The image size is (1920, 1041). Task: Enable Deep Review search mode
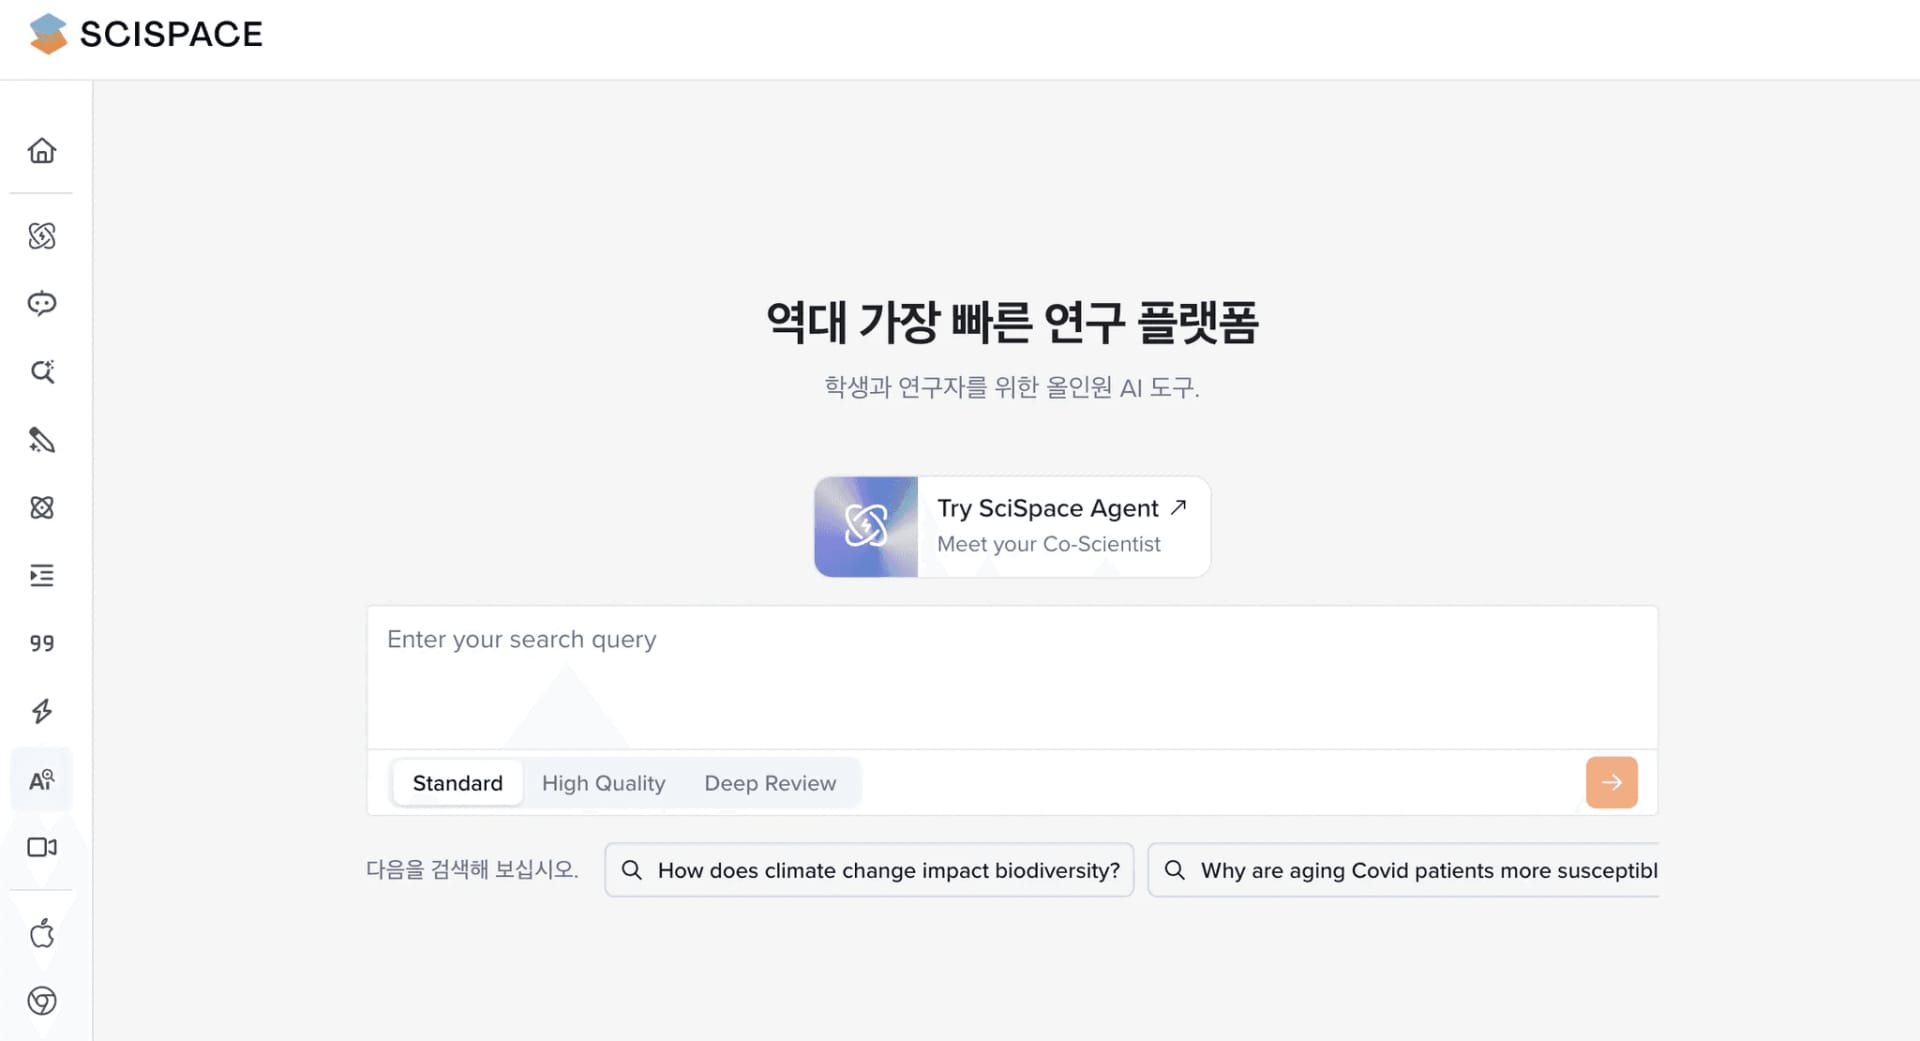coord(770,783)
